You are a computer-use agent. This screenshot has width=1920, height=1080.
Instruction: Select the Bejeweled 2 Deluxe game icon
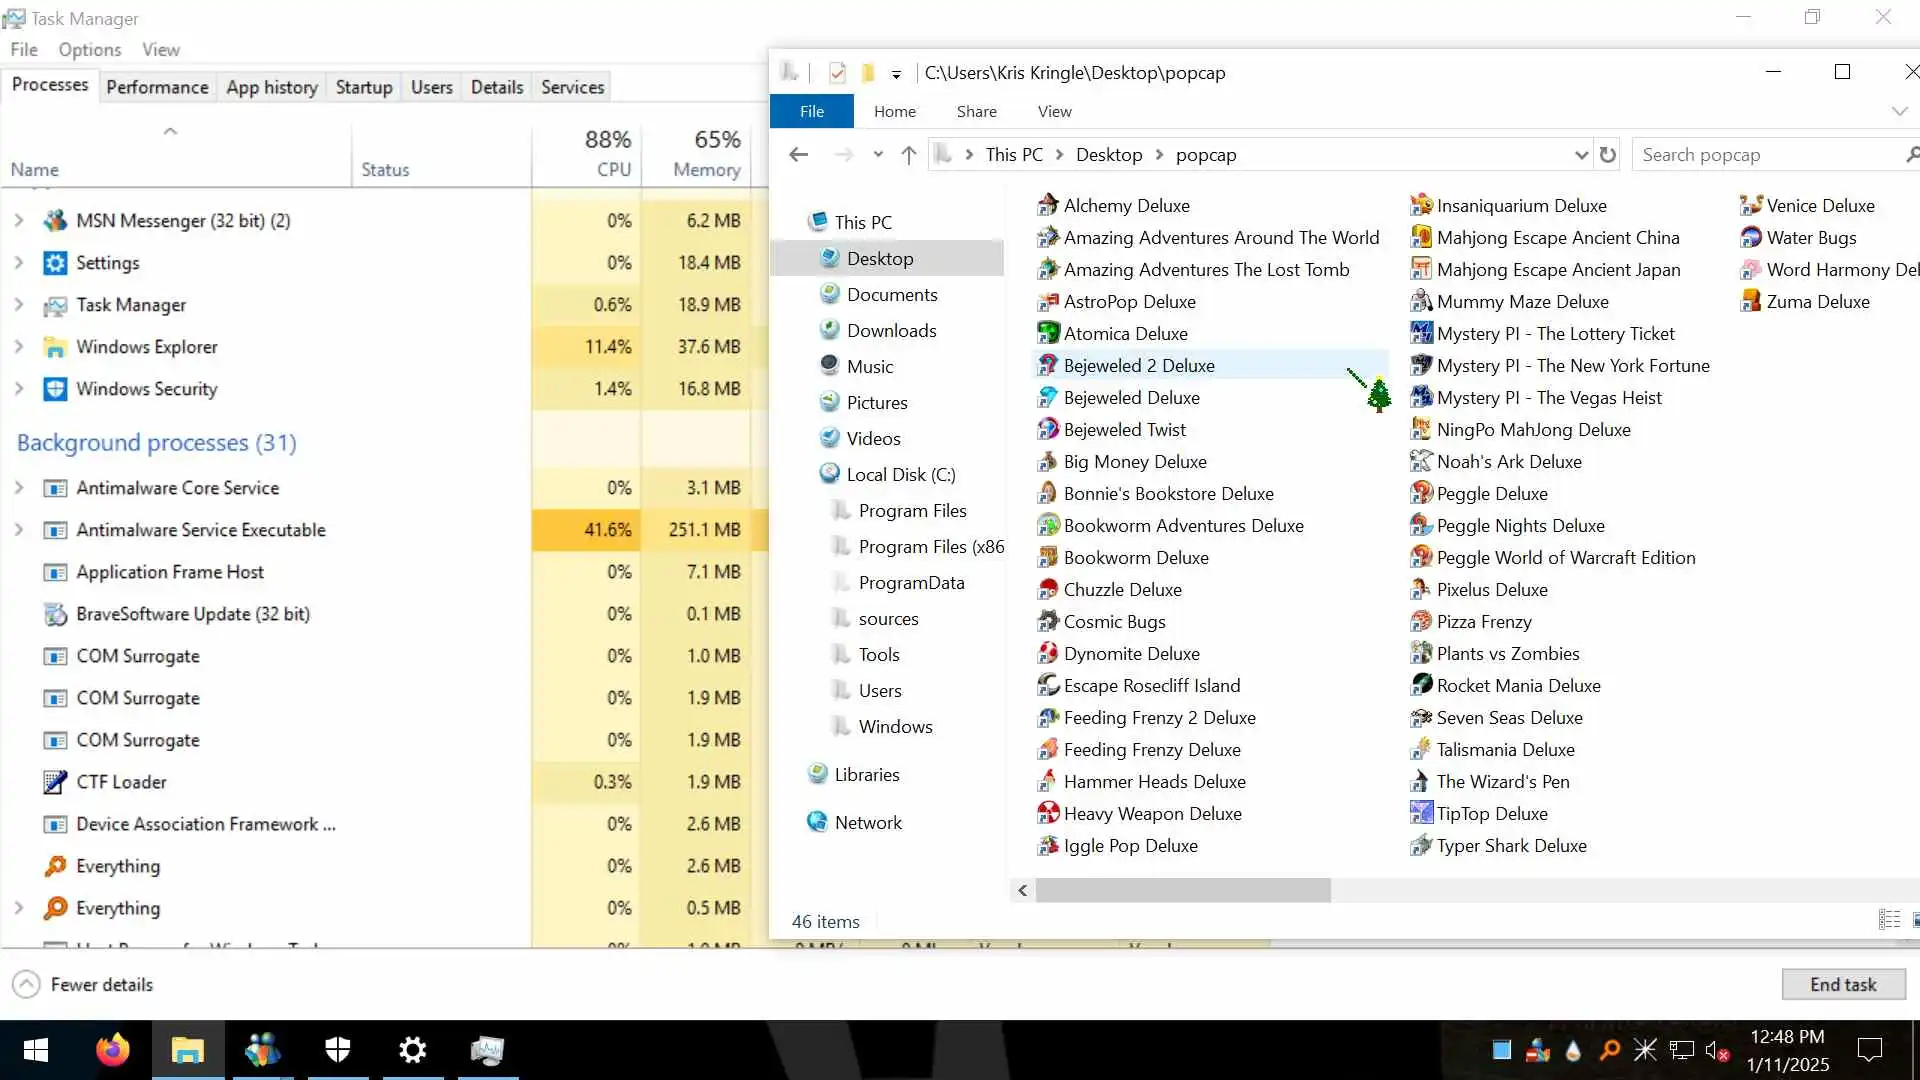(x=1047, y=365)
